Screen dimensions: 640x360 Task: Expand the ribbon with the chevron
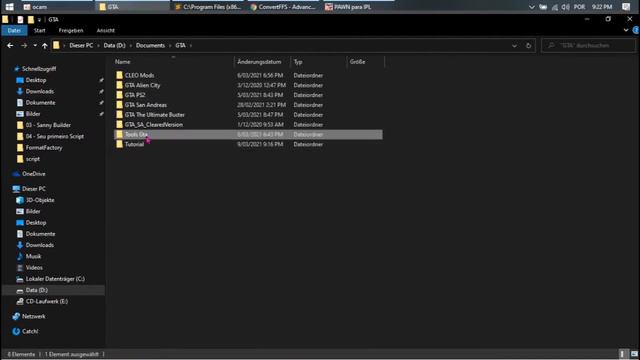pos(626,30)
